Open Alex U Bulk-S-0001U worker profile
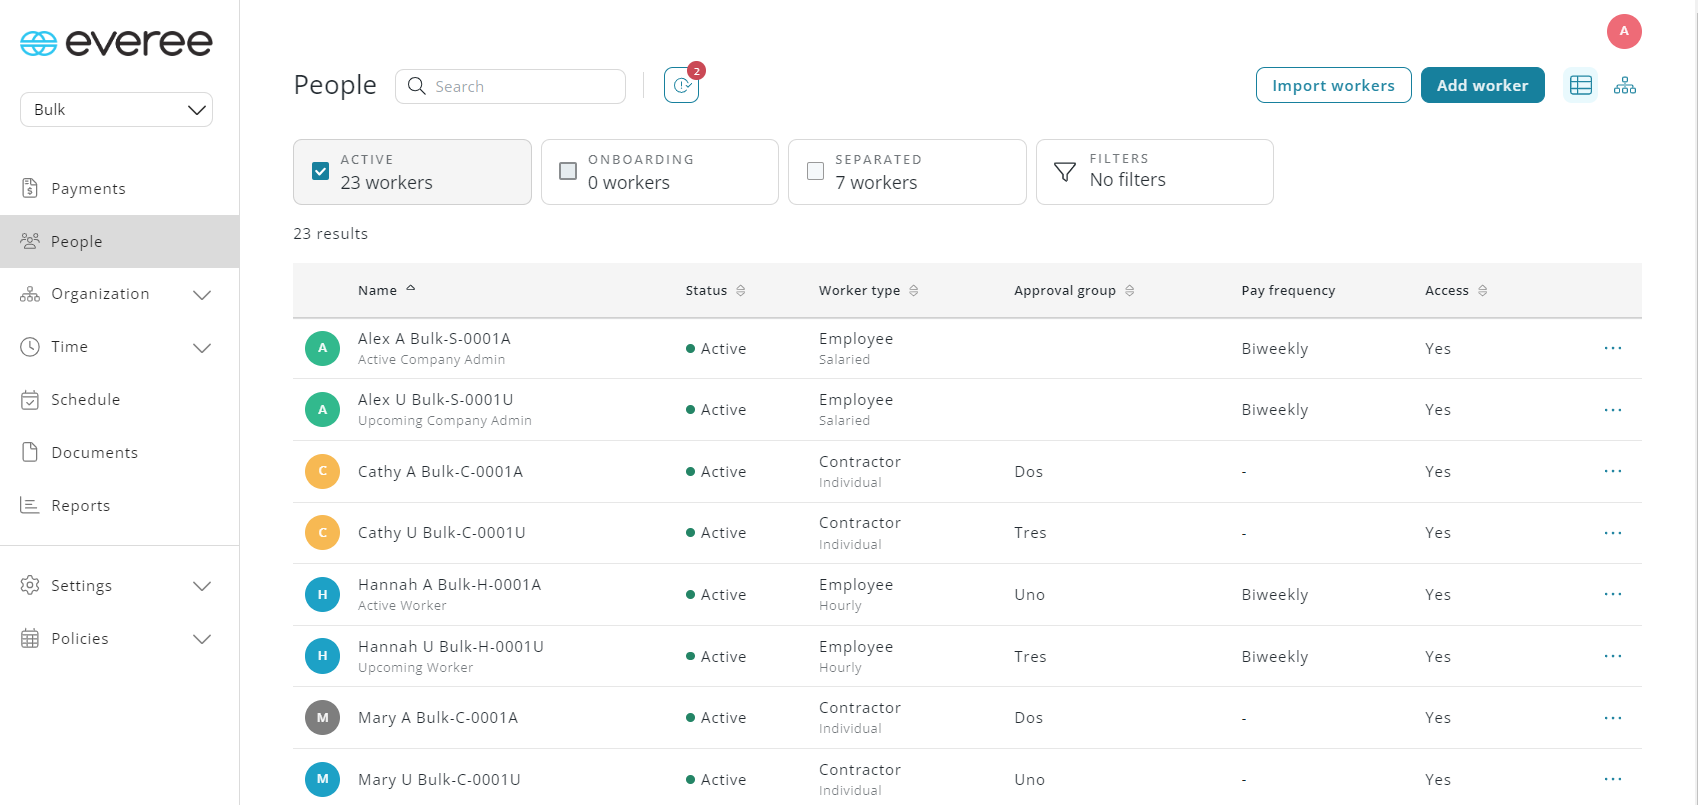 (x=436, y=400)
